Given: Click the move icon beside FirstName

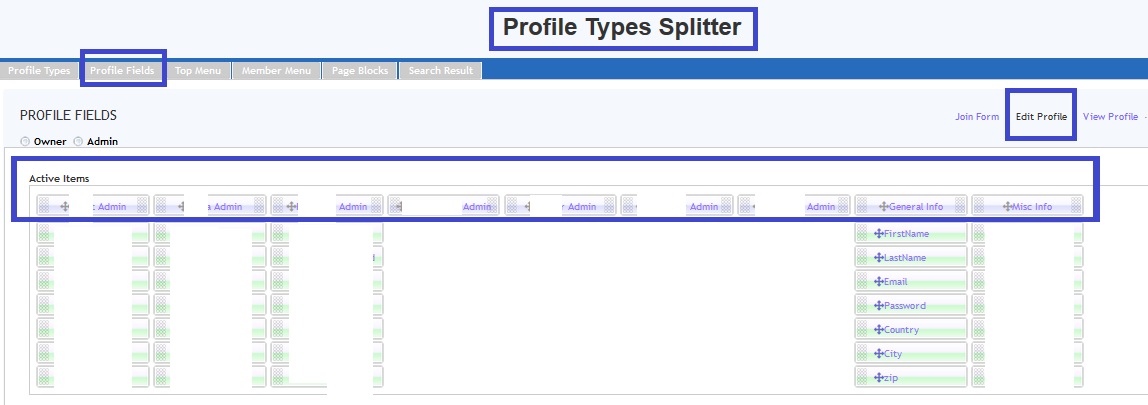Looking at the screenshot, I should (x=879, y=234).
